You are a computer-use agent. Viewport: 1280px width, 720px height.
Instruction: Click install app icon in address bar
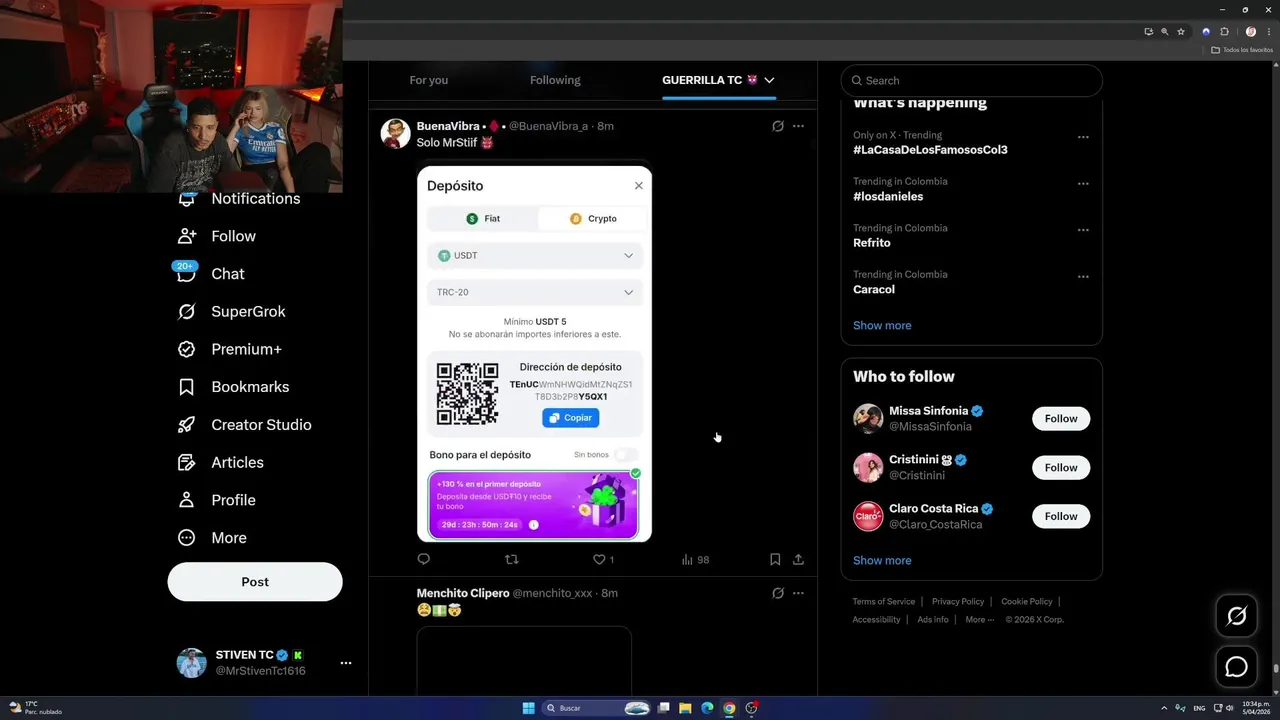(x=1149, y=32)
